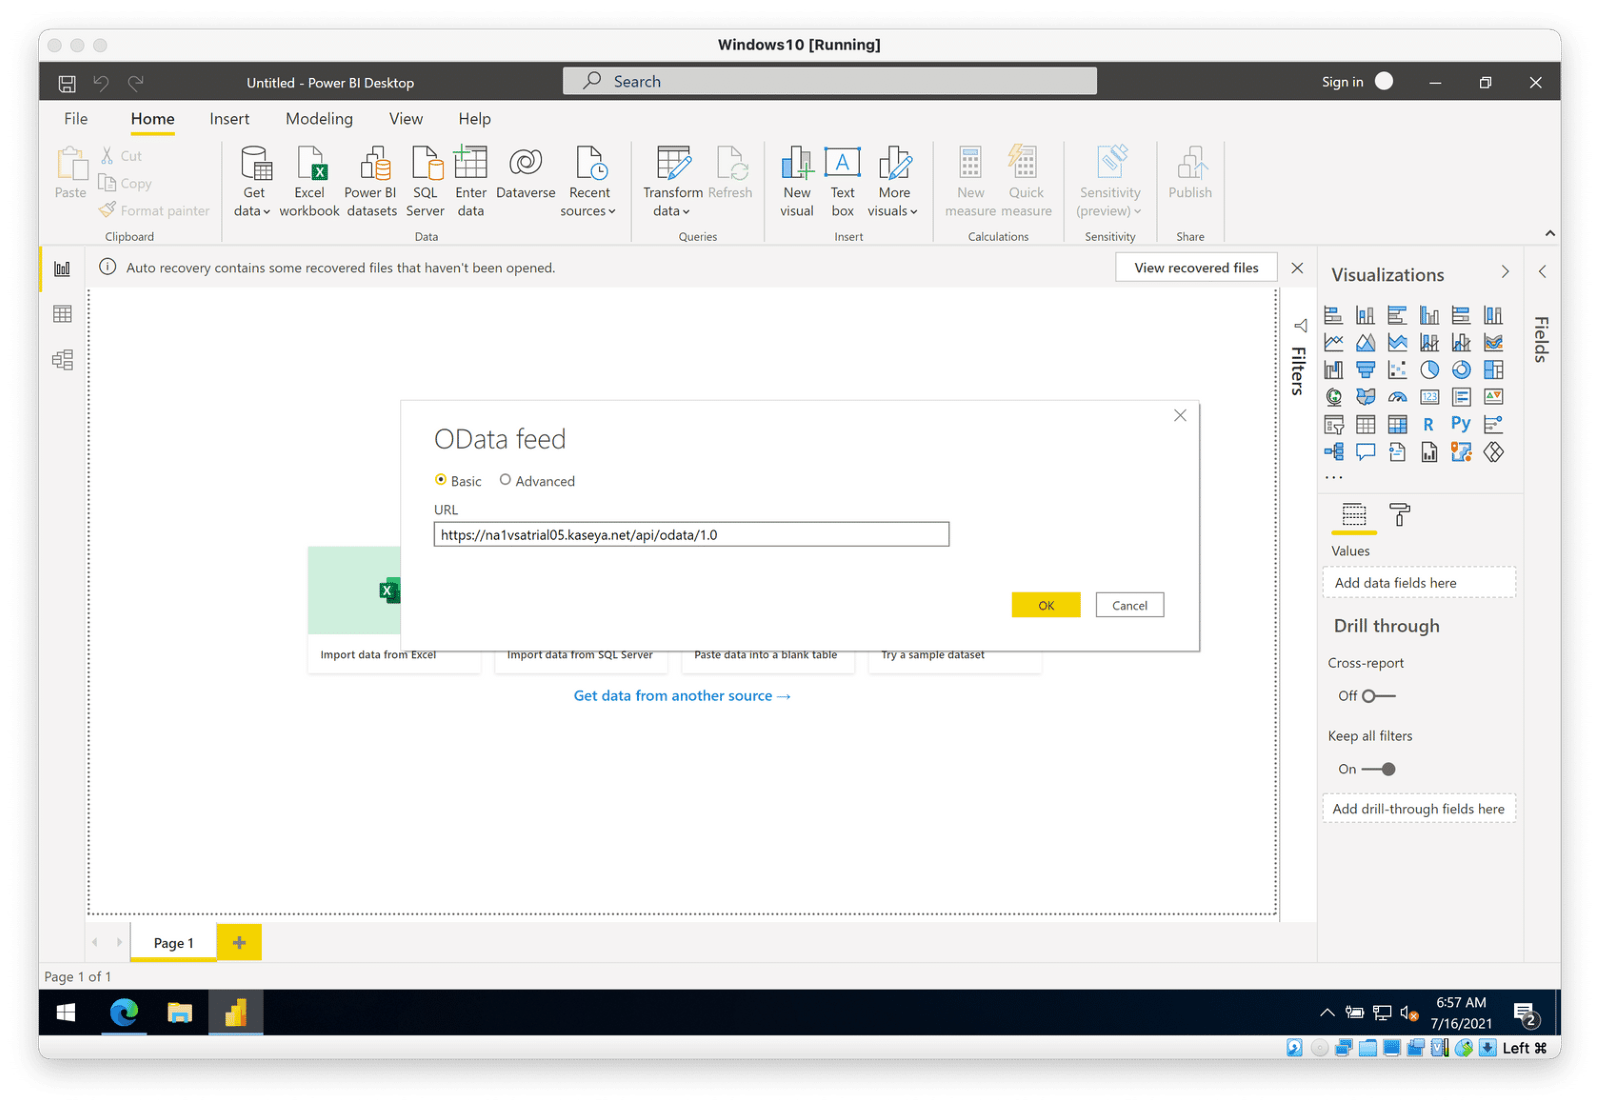The width and height of the screenshot is (1600, 1107).
Task: Select the stacked bar chart visual
Action: click(x=1333, y=315)
